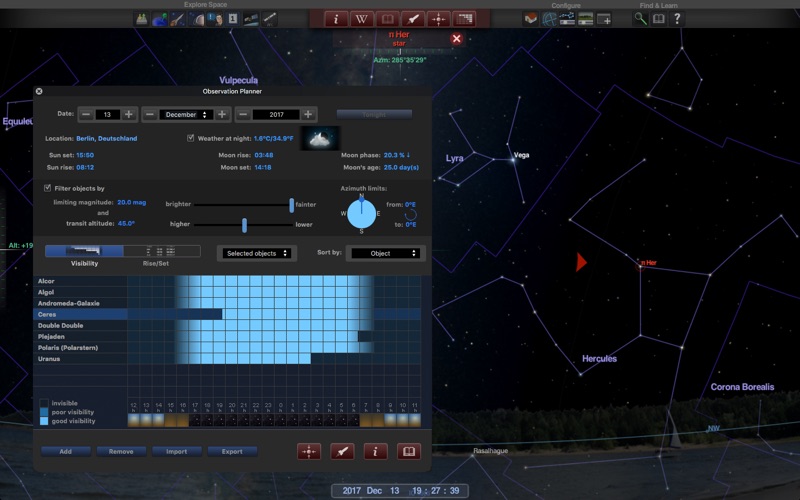Click the search magnifier under Find & Learn

(x=640, y=18)
